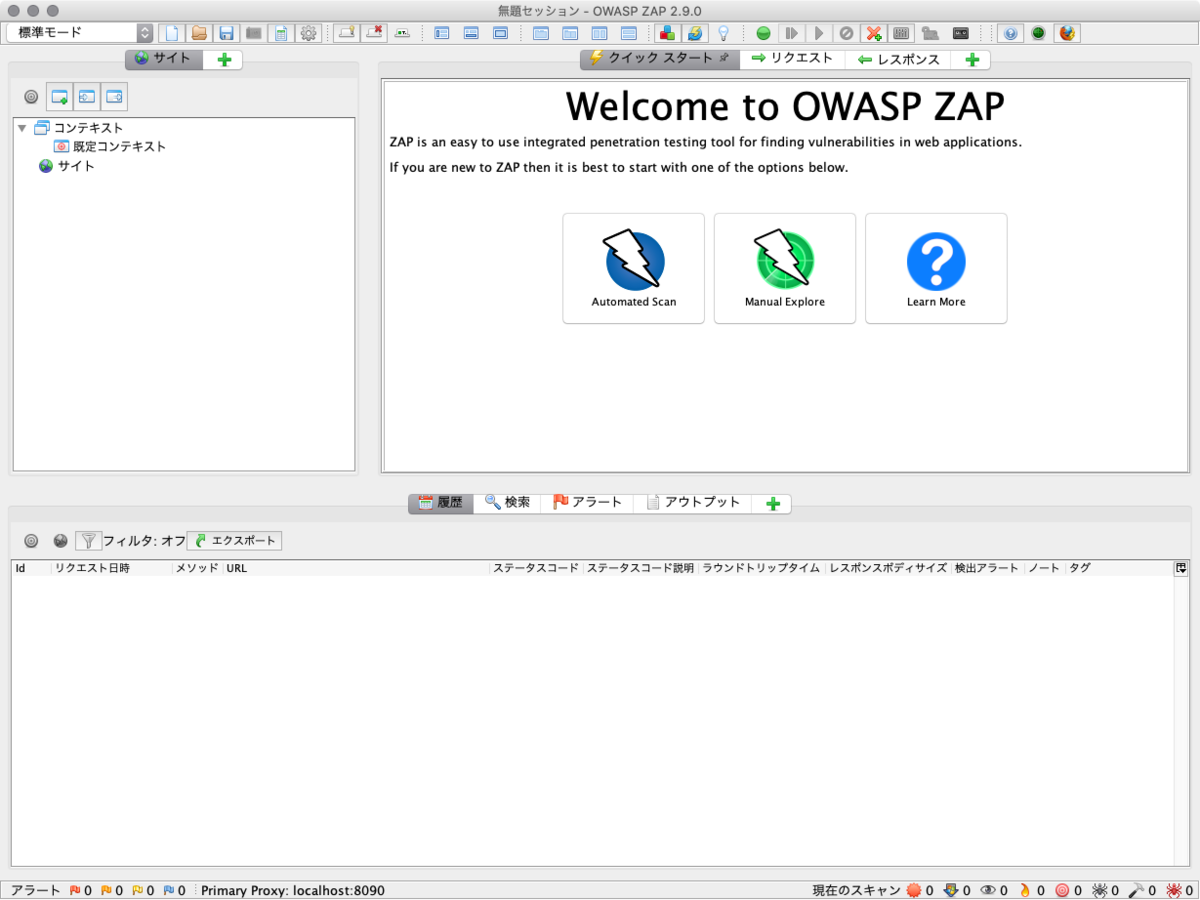Toggle the pin on Quick Start tab
This screenshot has height=900, width=1200.
[724, 59]
